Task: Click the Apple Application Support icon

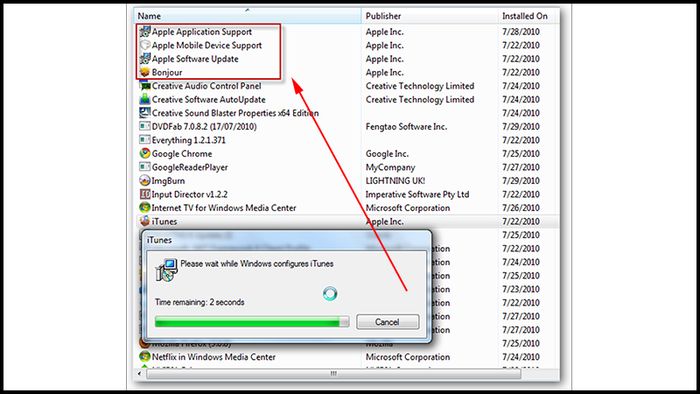Action: (145, 32)
